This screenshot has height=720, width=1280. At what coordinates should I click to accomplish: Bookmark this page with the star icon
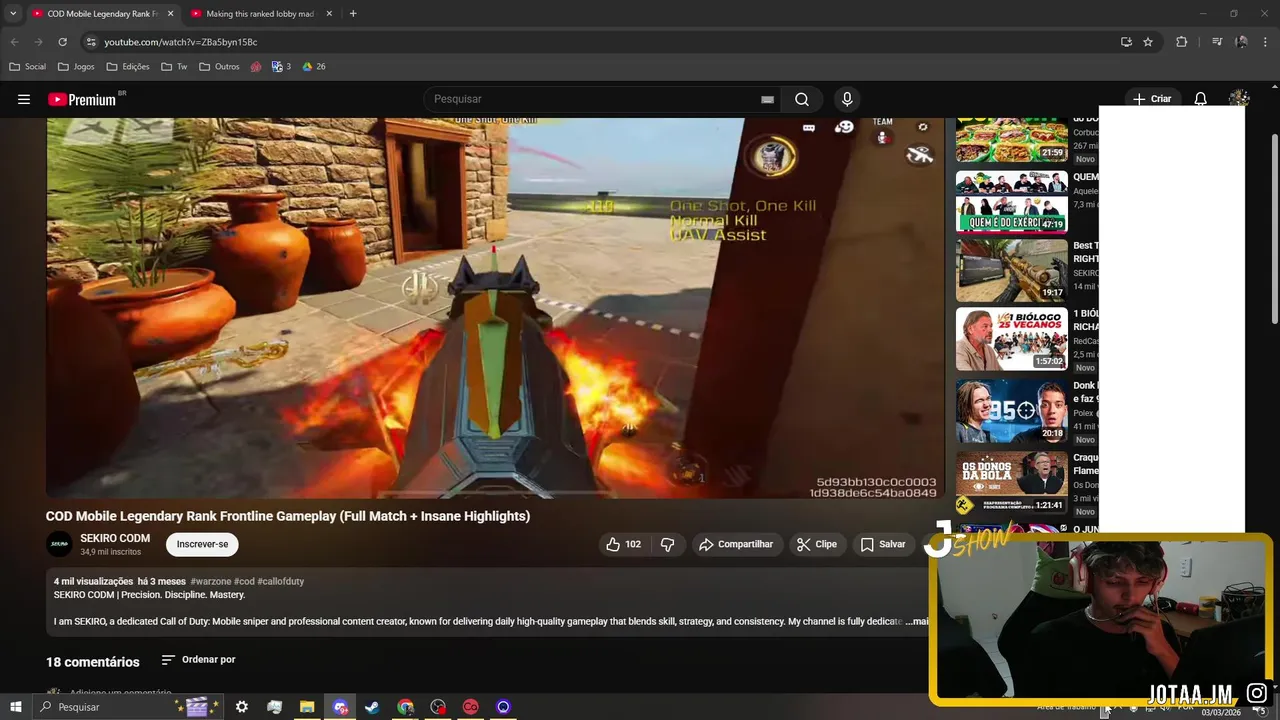click(x=1148, y=42)
